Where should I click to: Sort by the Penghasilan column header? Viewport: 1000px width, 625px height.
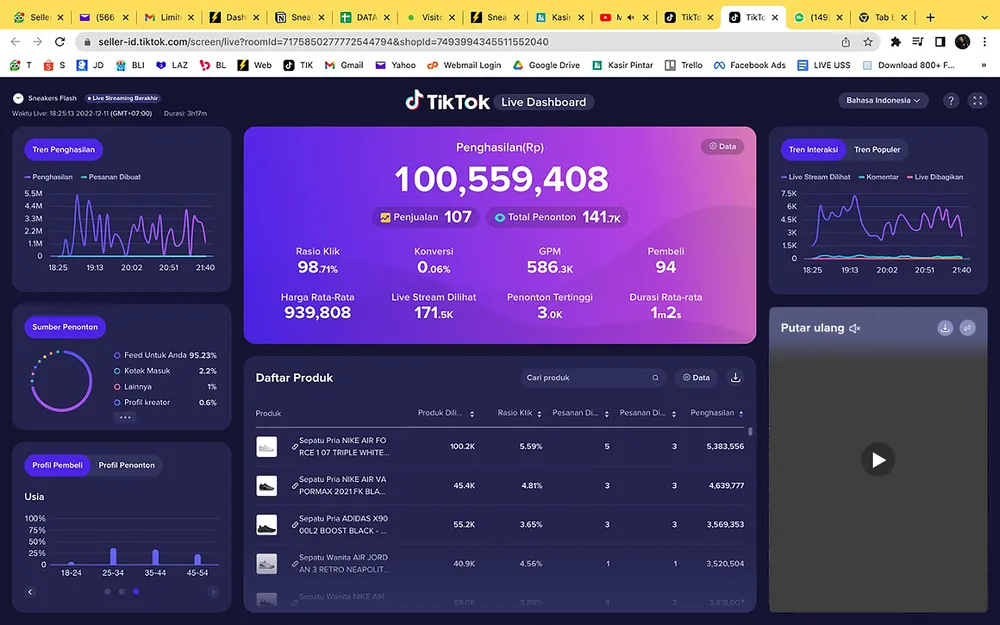pyautogui.click(x=717, y=413)
